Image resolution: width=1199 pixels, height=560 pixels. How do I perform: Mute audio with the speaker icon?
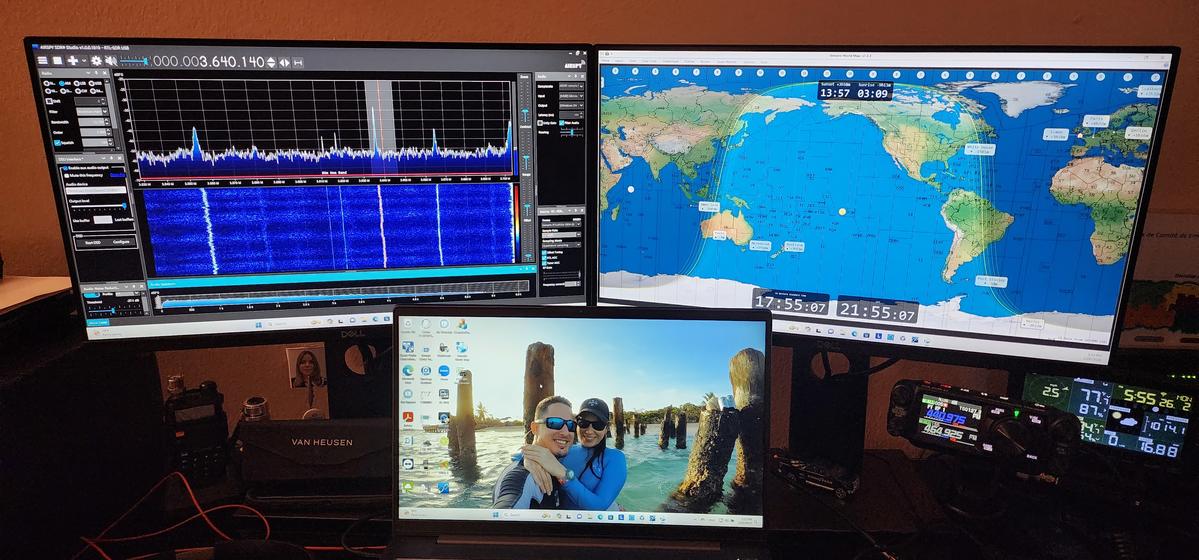pyautogui.click(x=110, y=60)
